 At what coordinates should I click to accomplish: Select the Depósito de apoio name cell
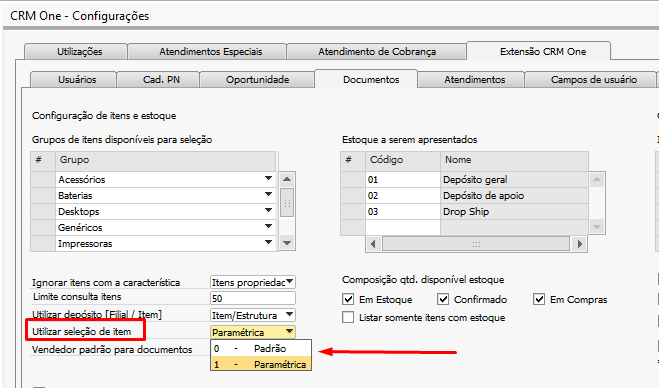coord(514,195)
